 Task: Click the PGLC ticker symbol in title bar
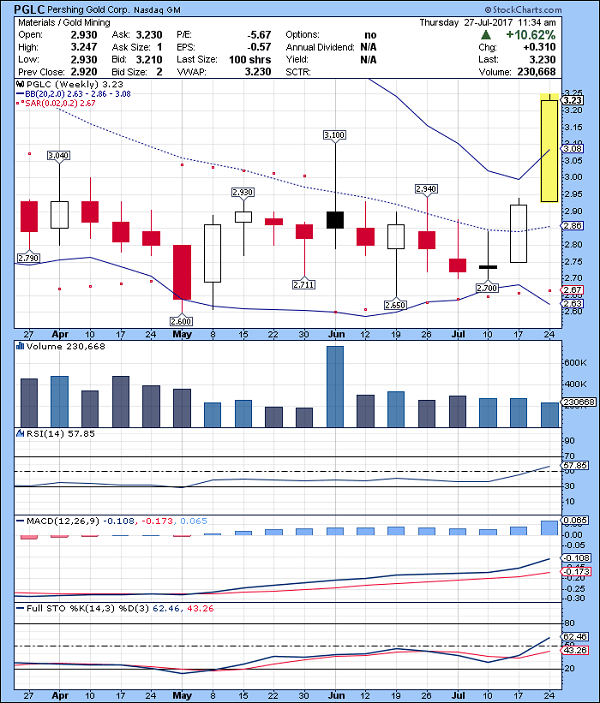point(29,9)
